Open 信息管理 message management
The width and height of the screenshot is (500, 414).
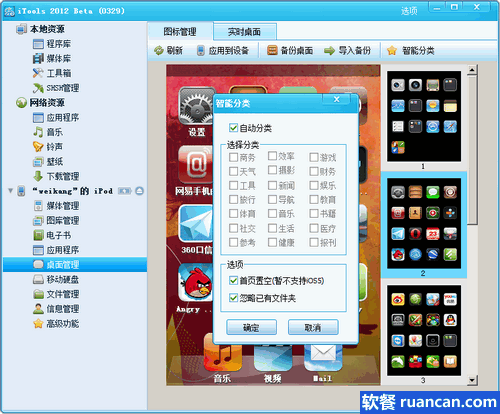pyautogui.click(x=56, y=309)
